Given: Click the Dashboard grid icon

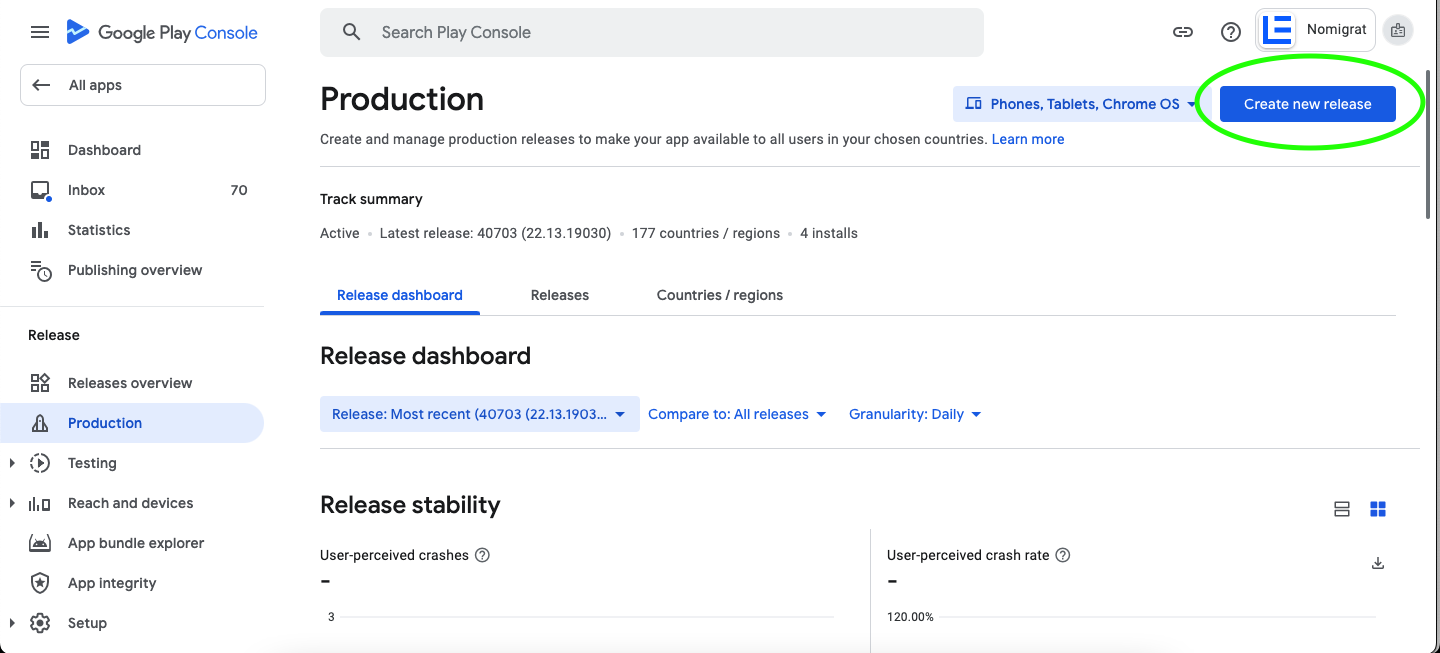Looking at the screenshot, I should point(40,150).
